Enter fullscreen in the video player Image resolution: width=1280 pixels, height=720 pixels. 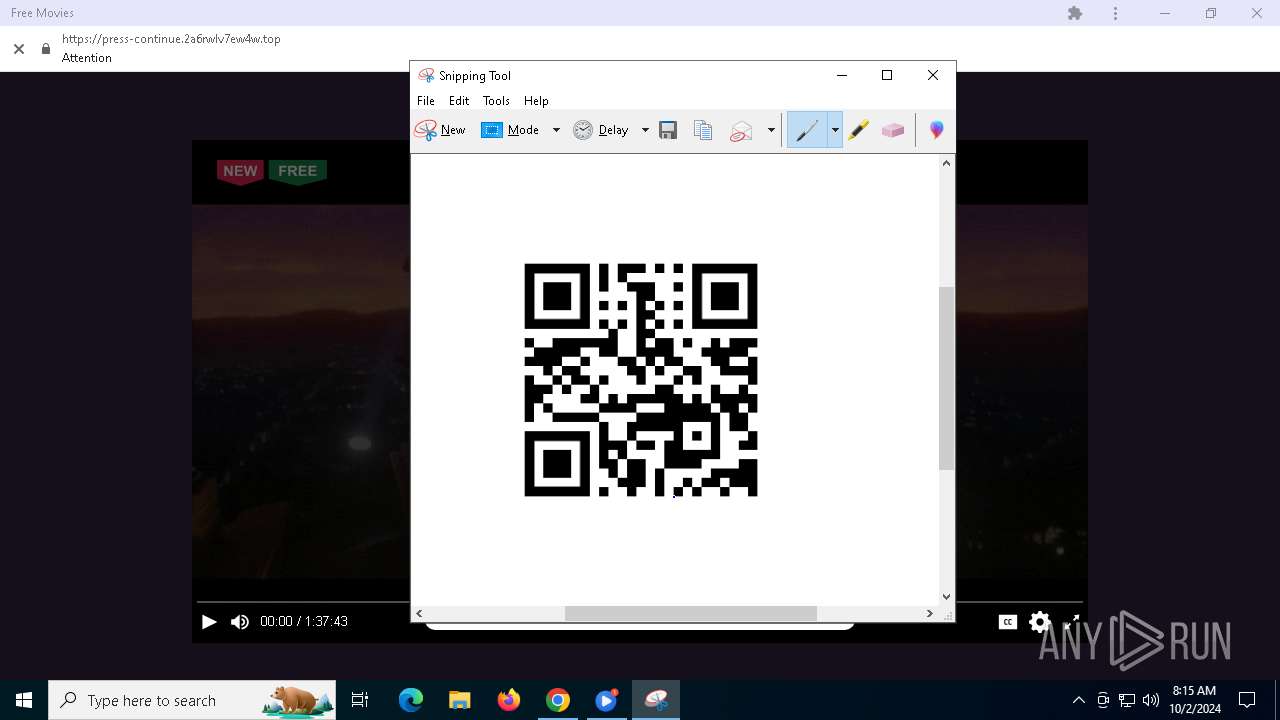pos(1072,622)
